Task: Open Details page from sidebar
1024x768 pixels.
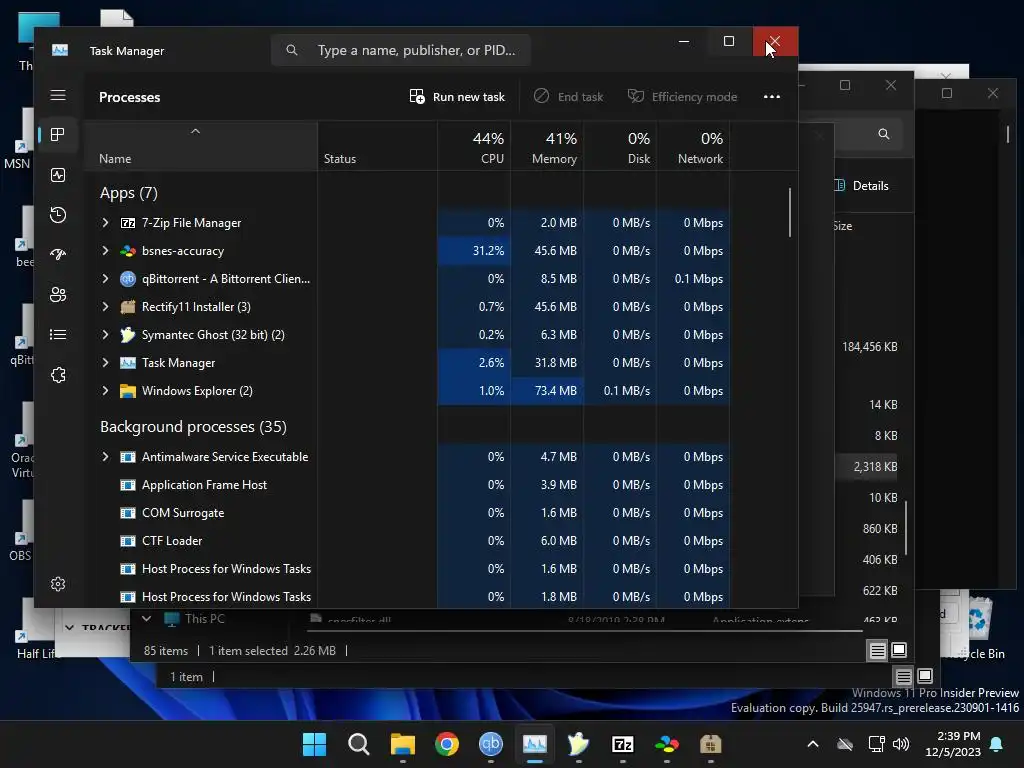Action: (58, 334)
